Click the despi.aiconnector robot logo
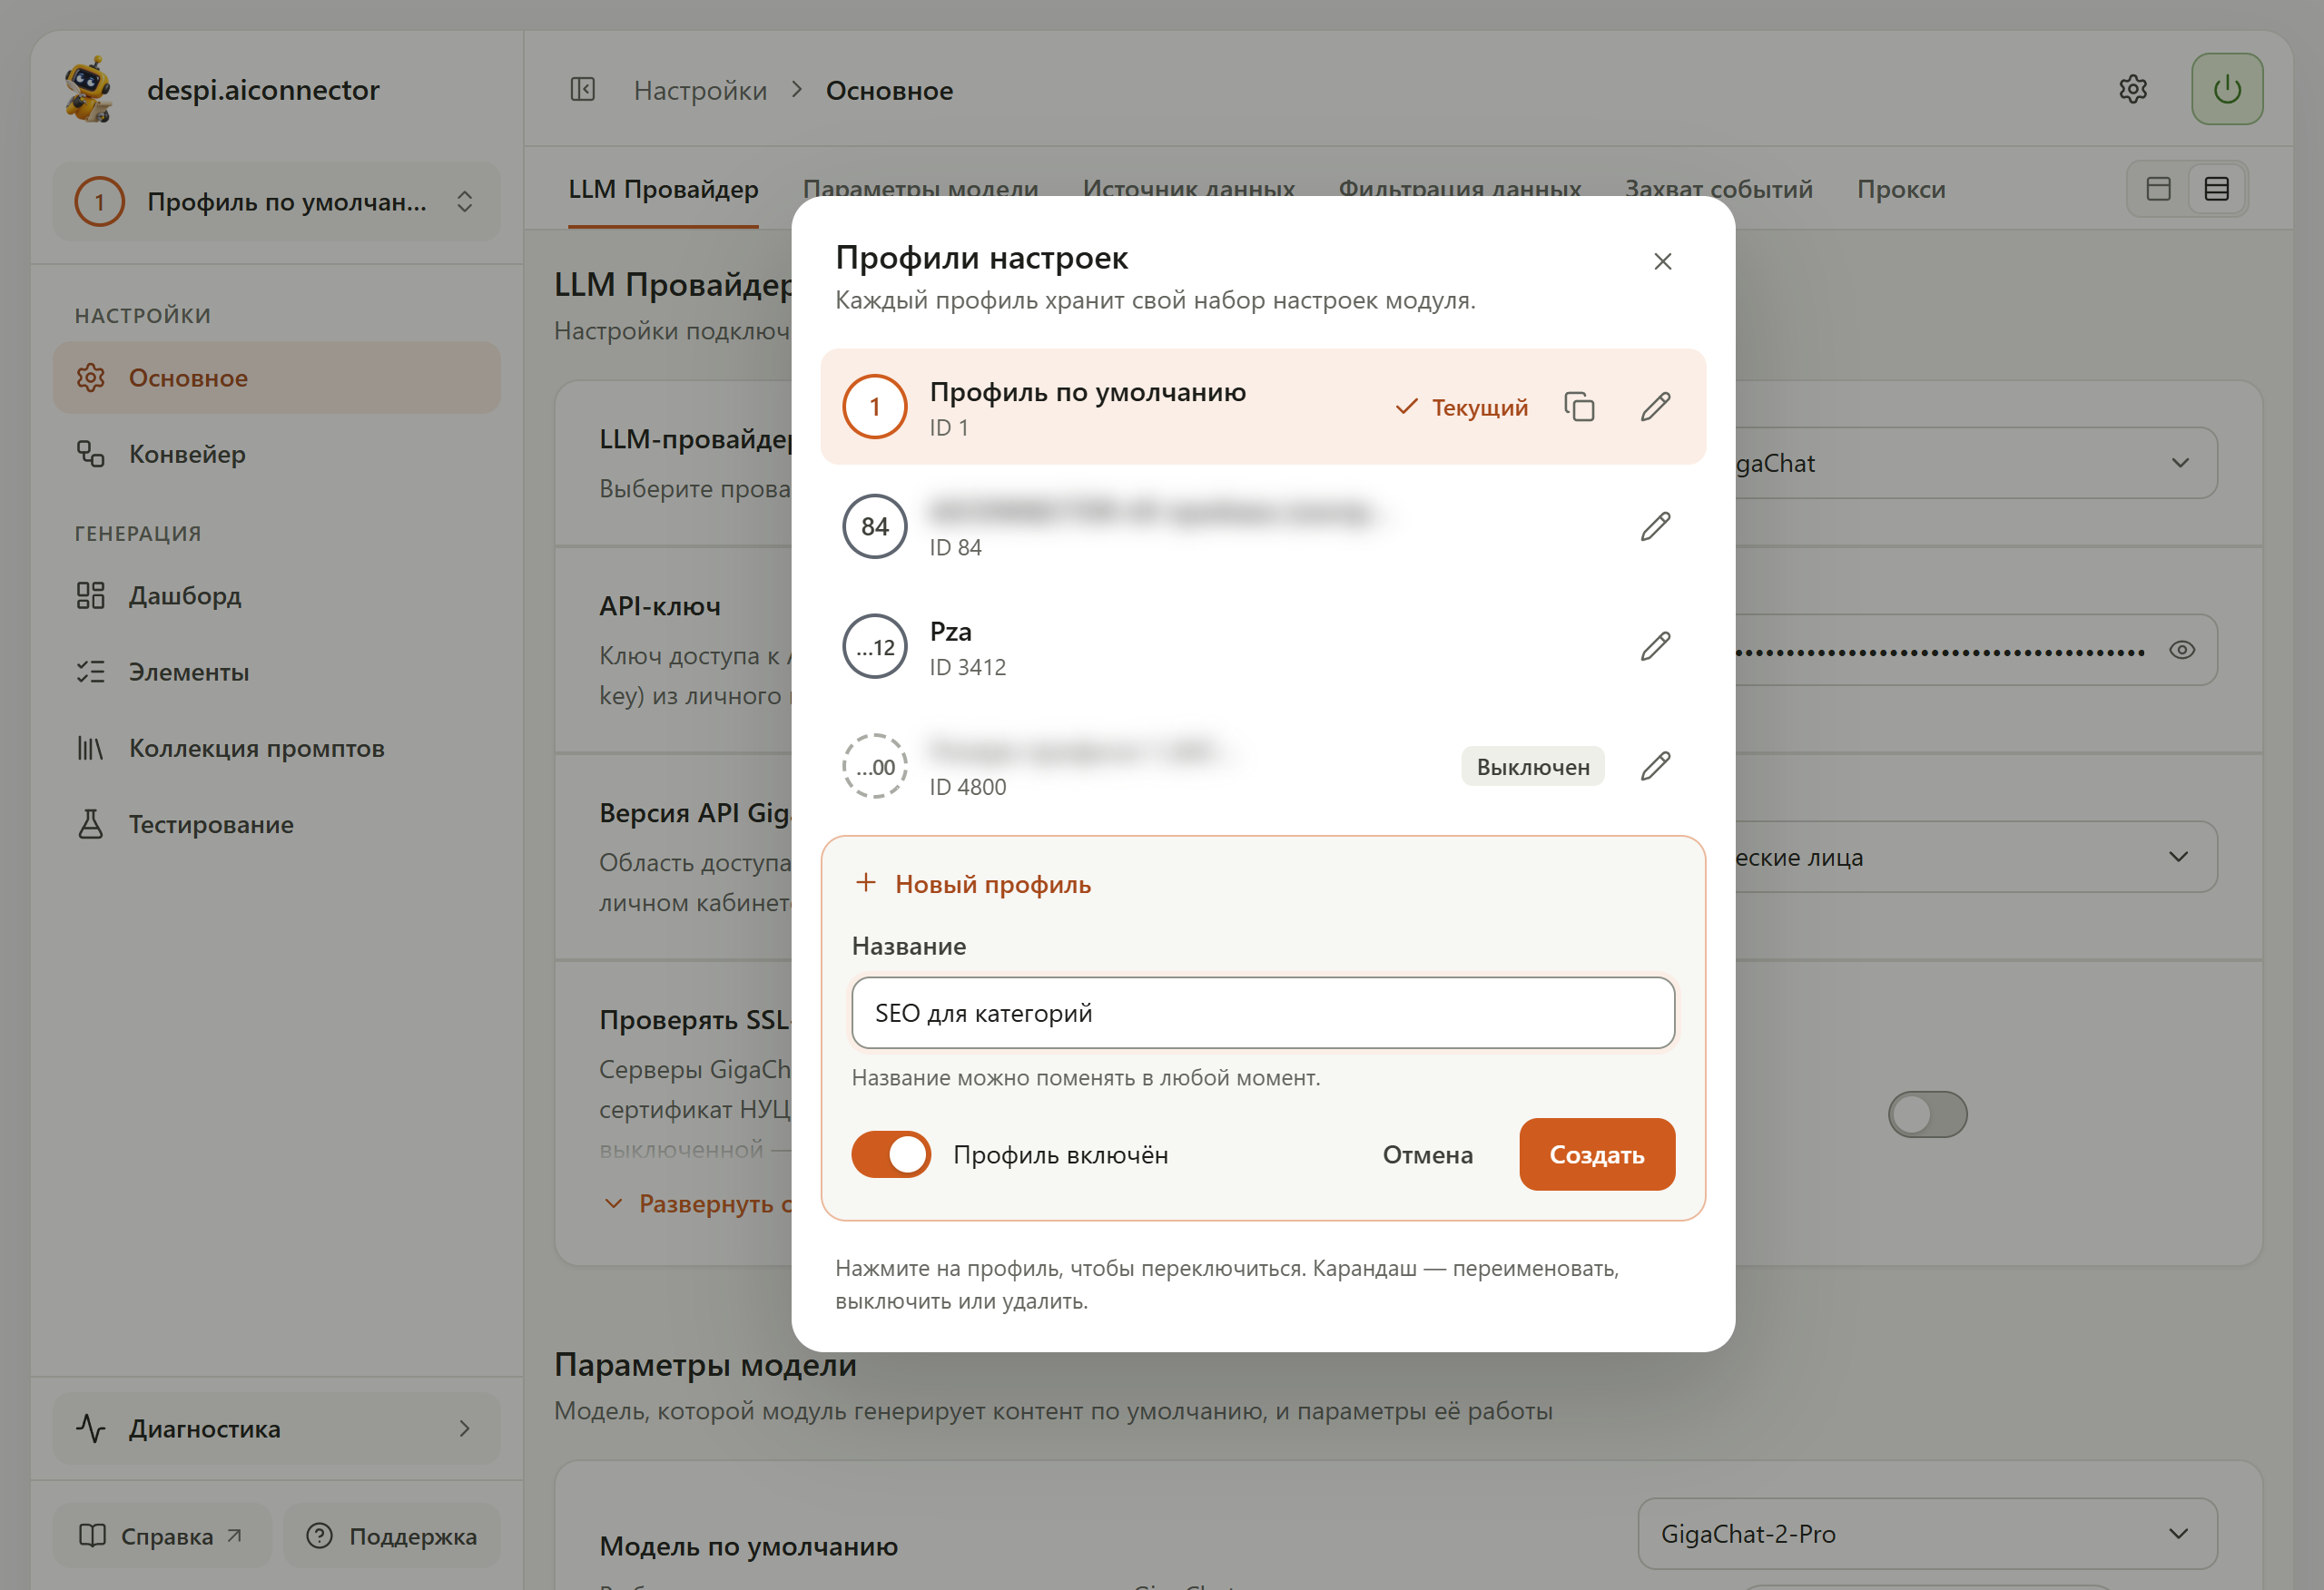2324x1590 pixels. (90, 90)
